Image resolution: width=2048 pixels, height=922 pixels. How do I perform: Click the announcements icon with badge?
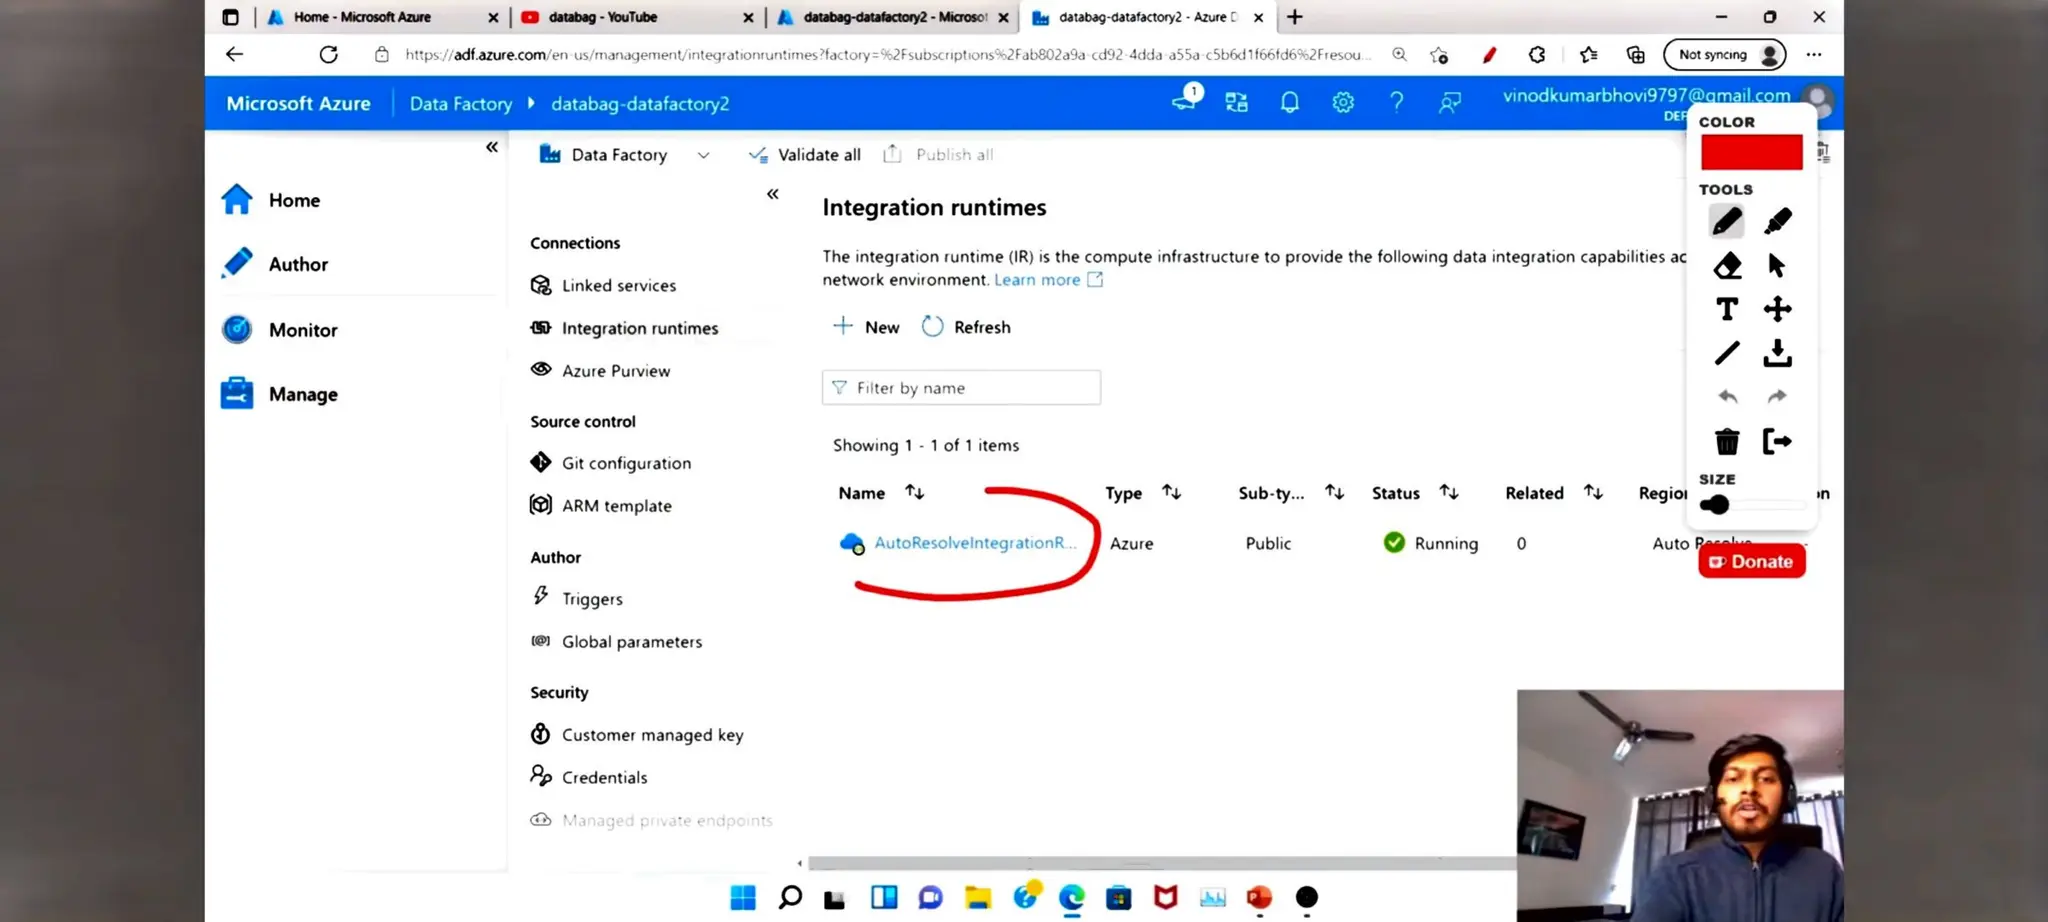1186,100
